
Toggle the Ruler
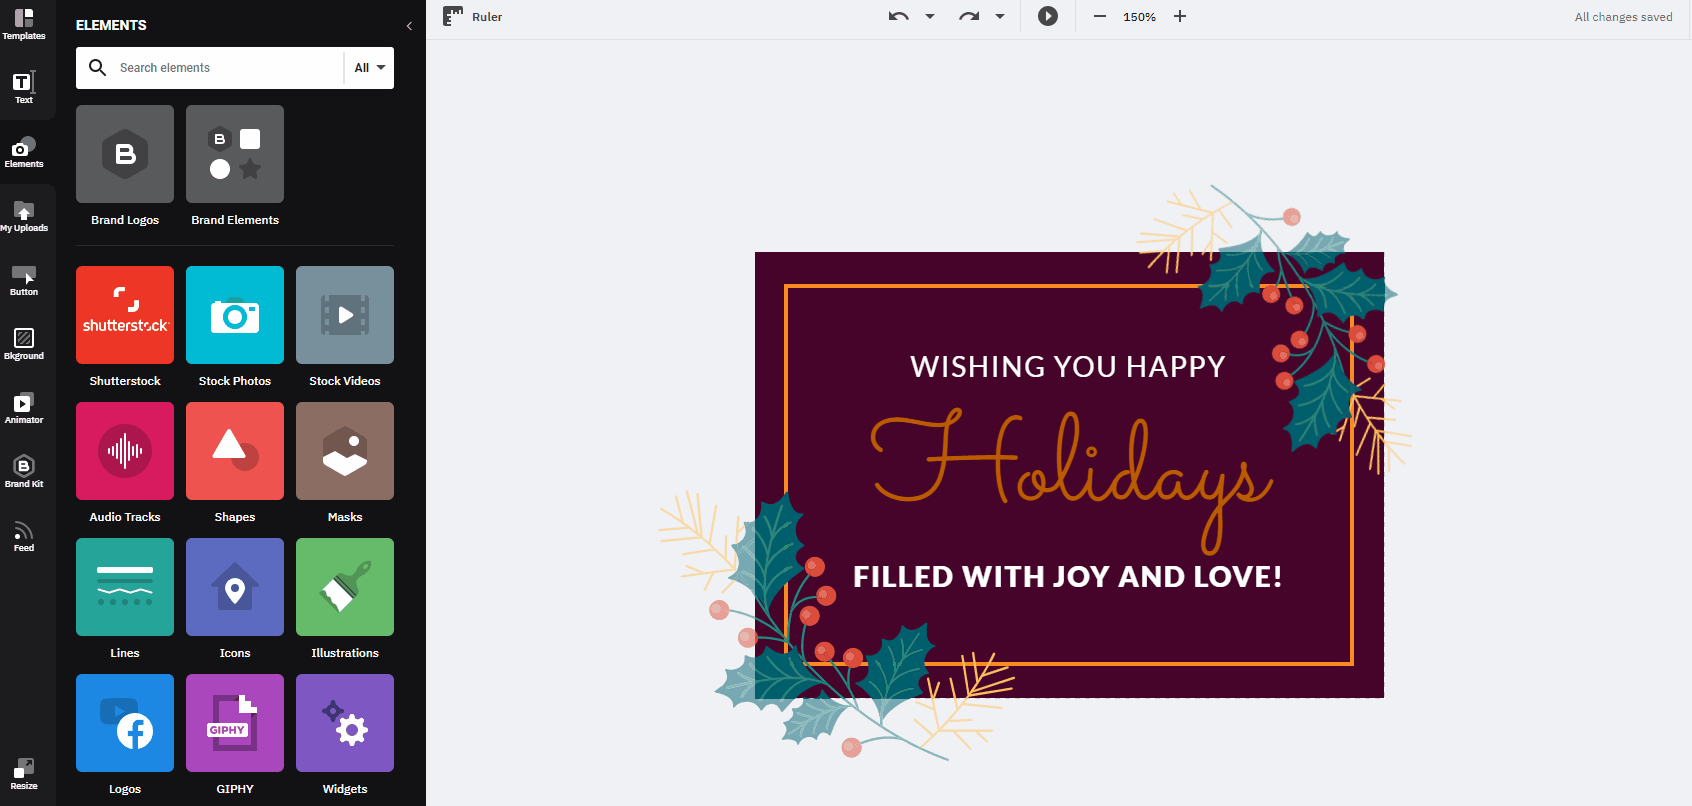(473, 16)
